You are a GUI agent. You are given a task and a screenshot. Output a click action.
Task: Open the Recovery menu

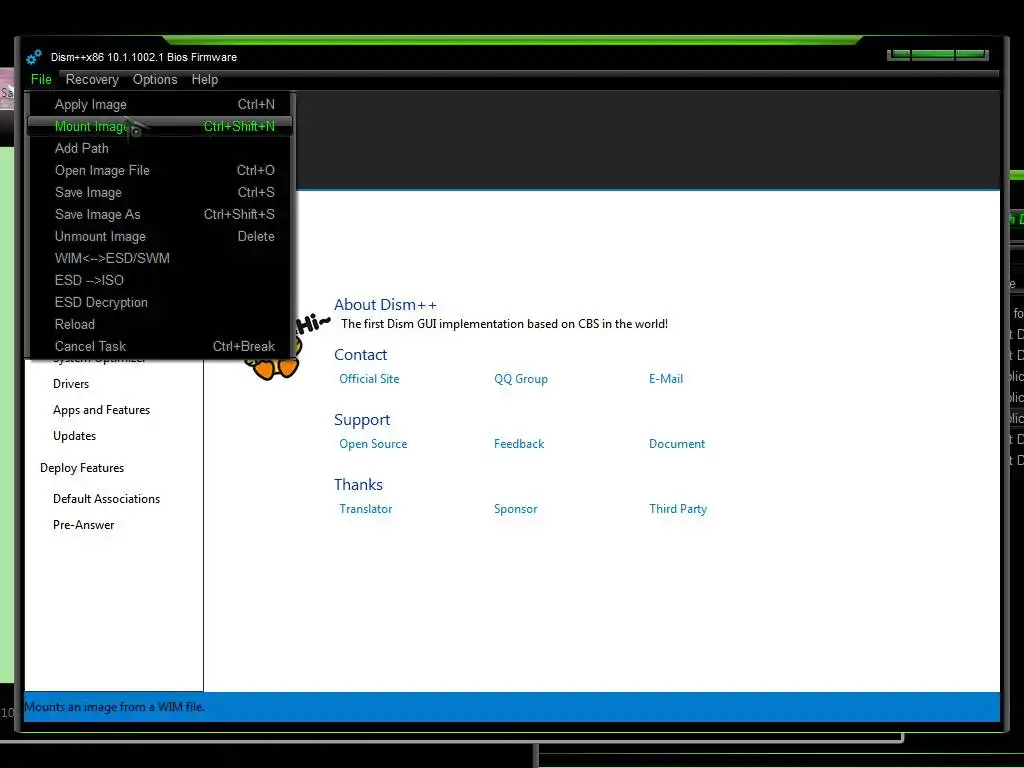[x=92, y=80]
